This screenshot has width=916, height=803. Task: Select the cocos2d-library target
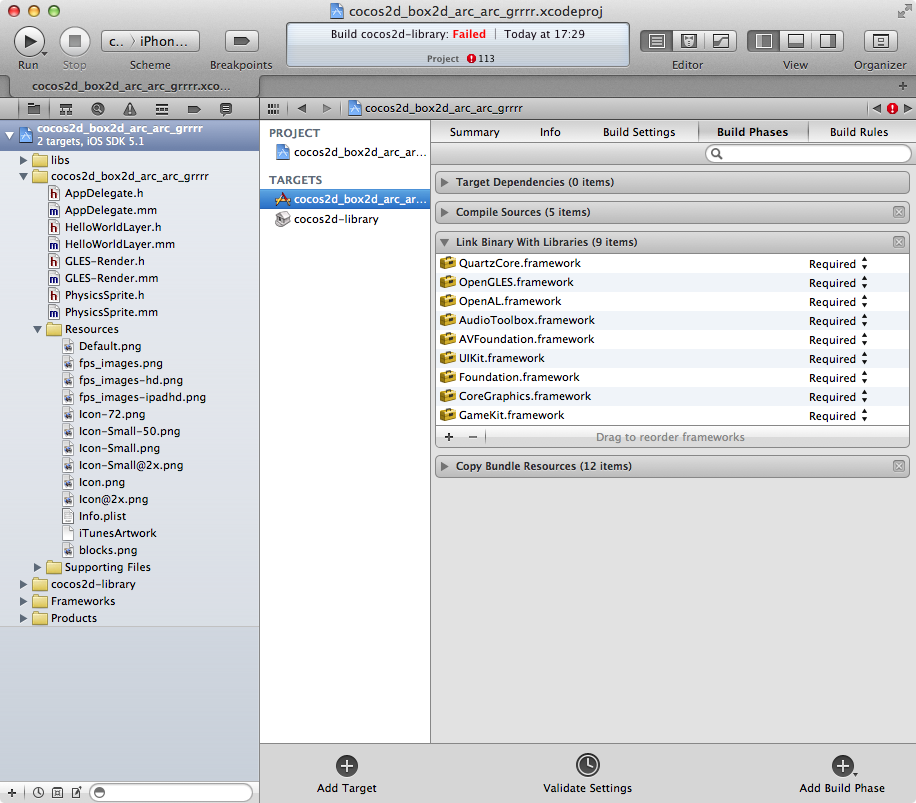point(345,219)
